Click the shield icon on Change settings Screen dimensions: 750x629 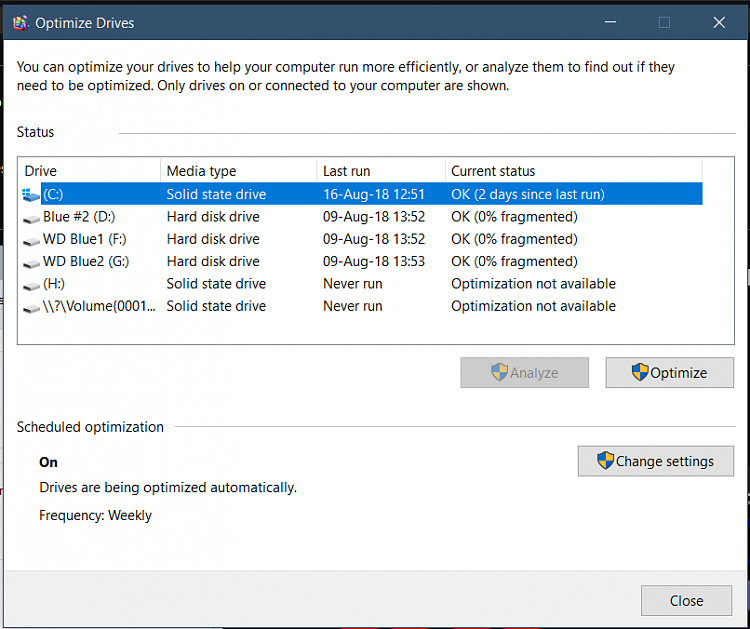tap(605, 460)
